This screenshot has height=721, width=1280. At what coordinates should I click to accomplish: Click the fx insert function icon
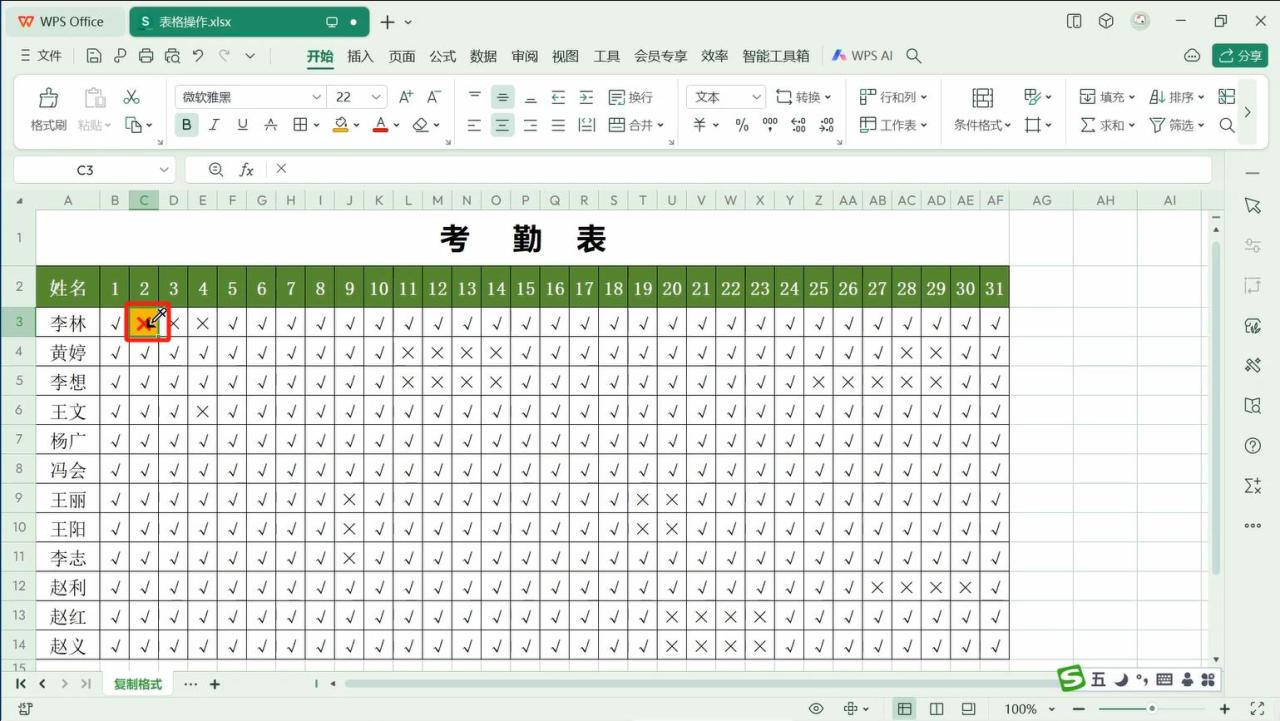click(247, 170)
